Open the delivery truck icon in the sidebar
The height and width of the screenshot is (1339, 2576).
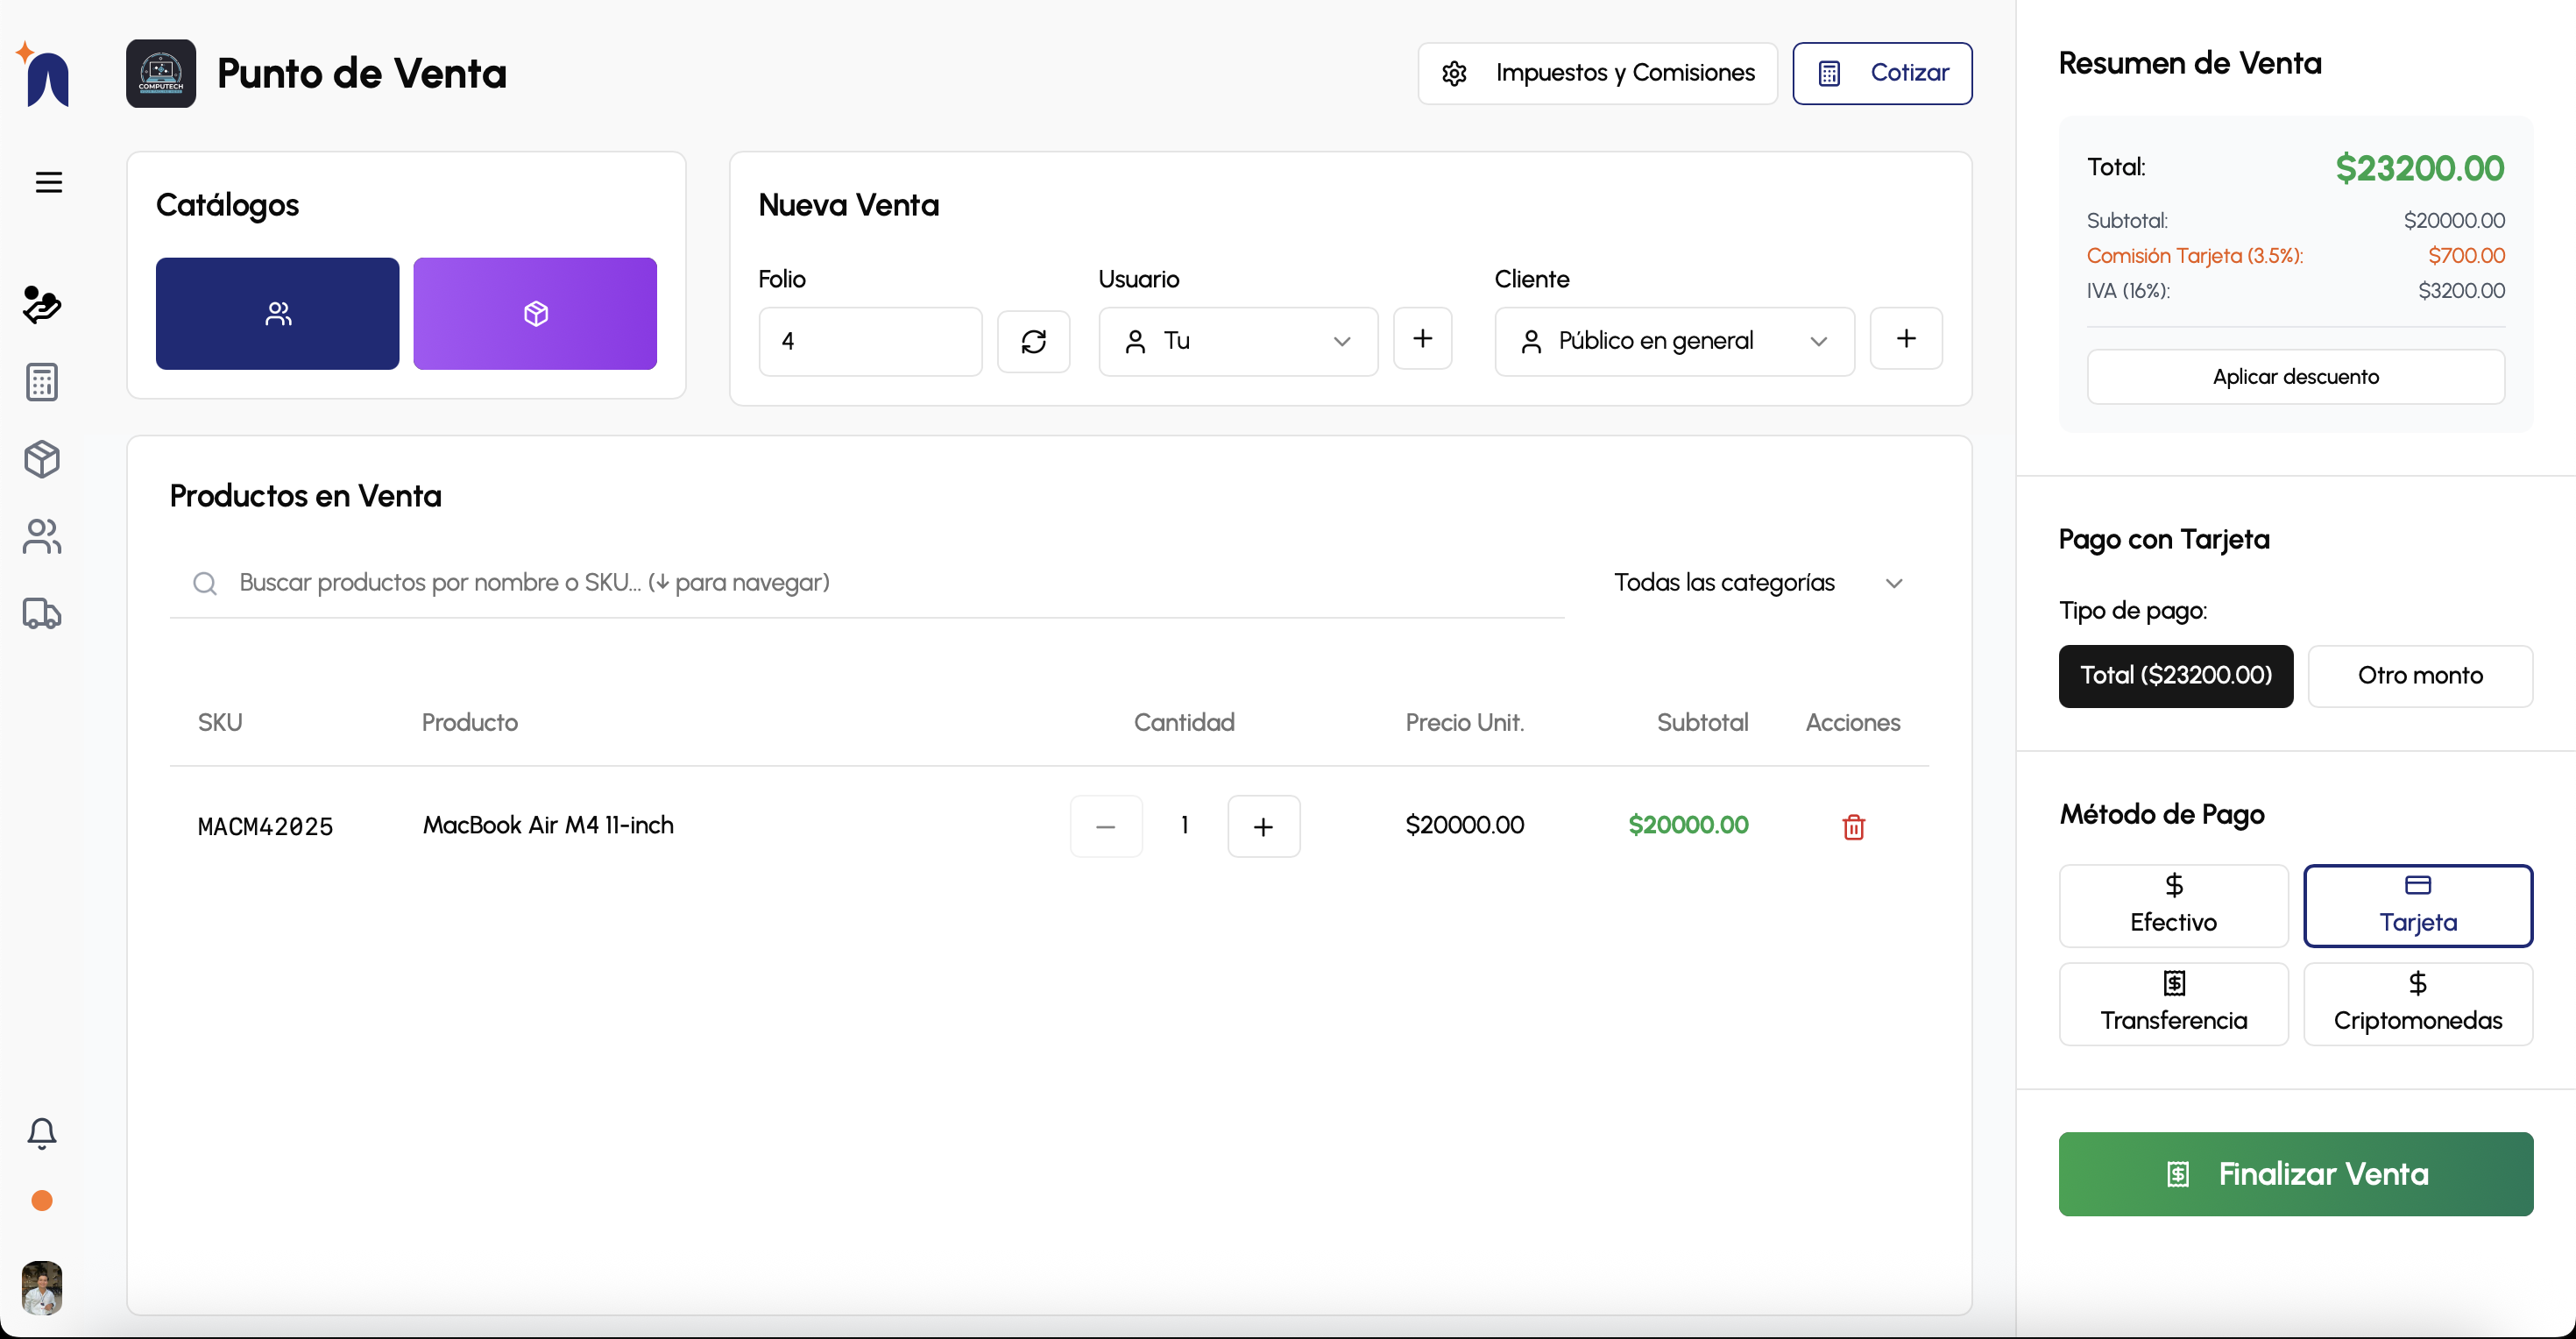coord(41,614)
